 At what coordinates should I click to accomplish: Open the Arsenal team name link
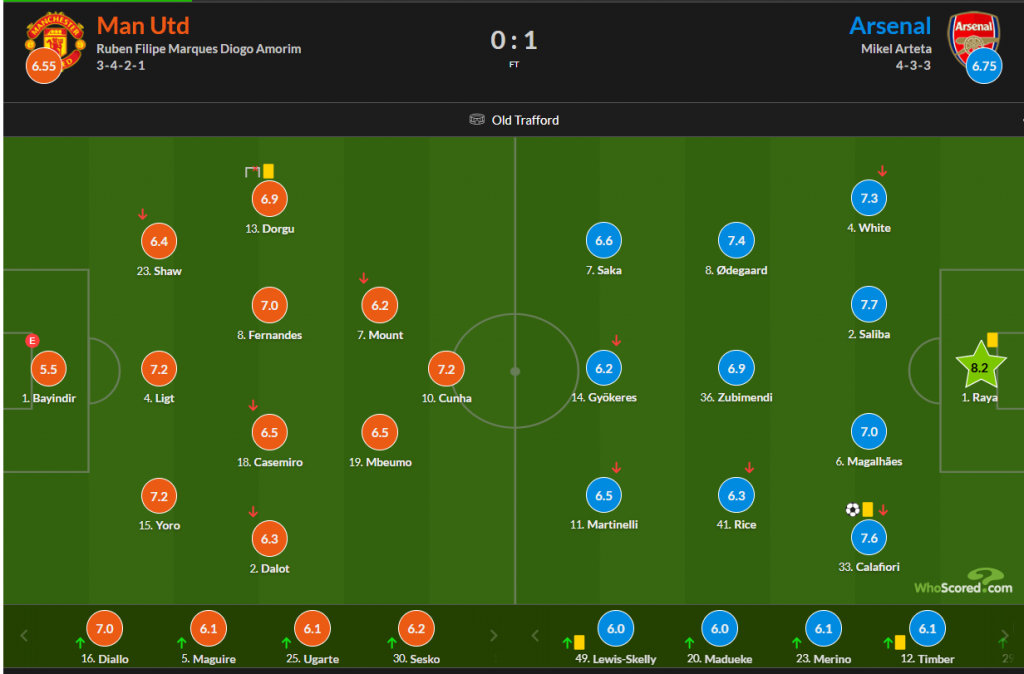(890, 25)
